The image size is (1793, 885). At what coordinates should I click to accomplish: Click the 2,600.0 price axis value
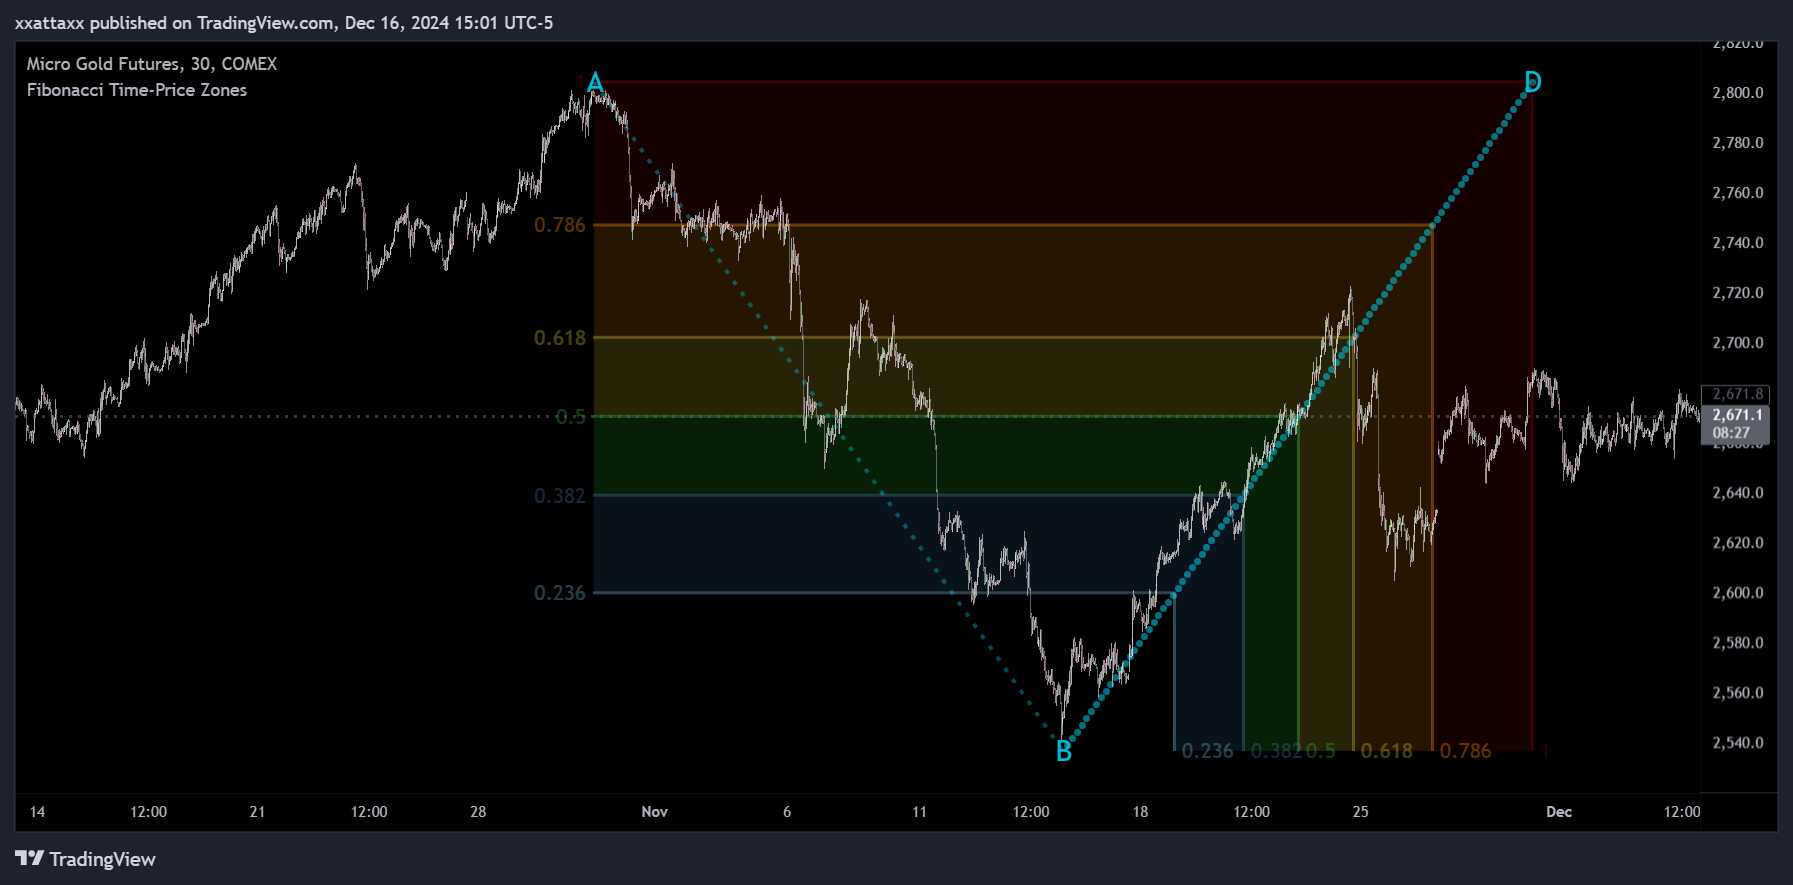pos(1738,593)
